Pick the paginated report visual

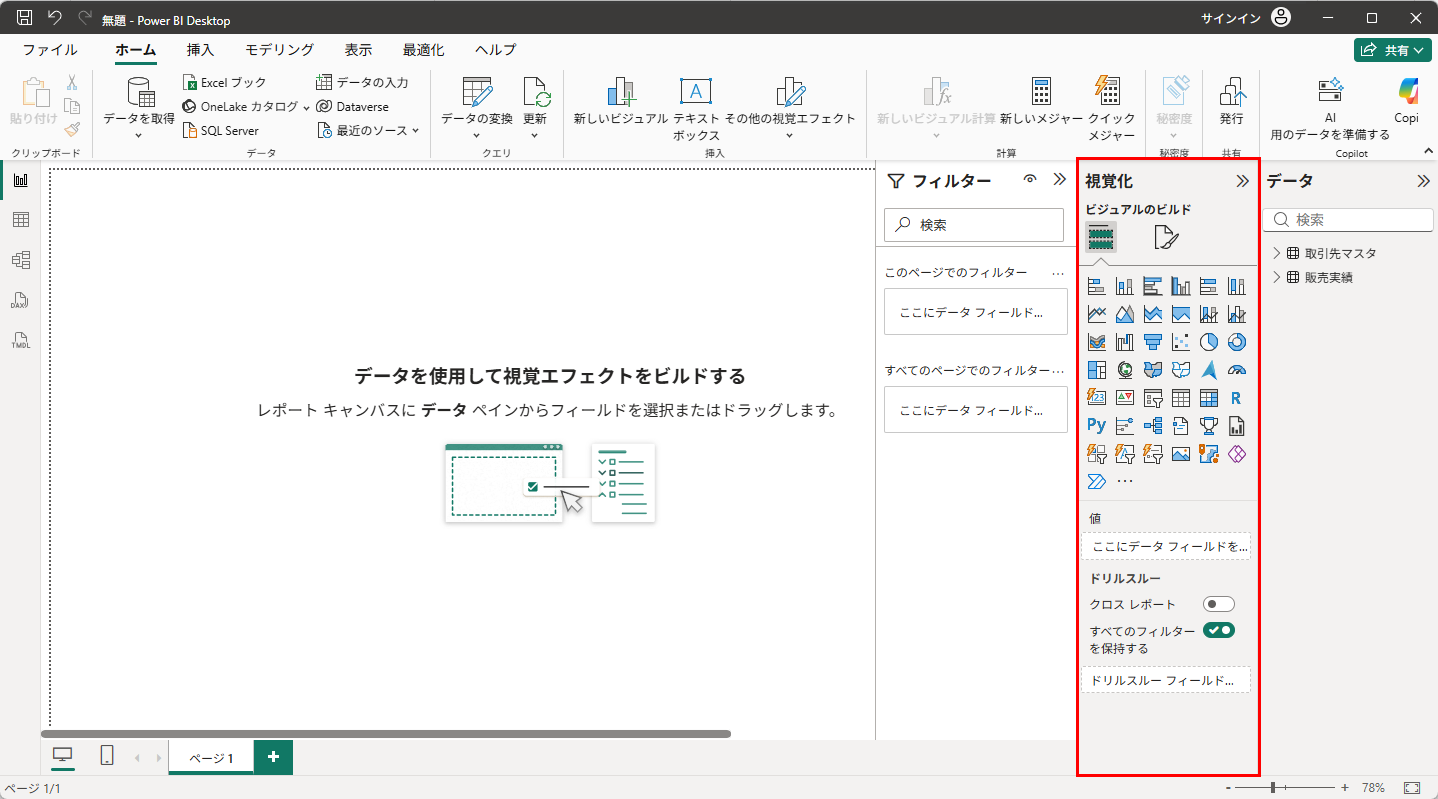1237,426
